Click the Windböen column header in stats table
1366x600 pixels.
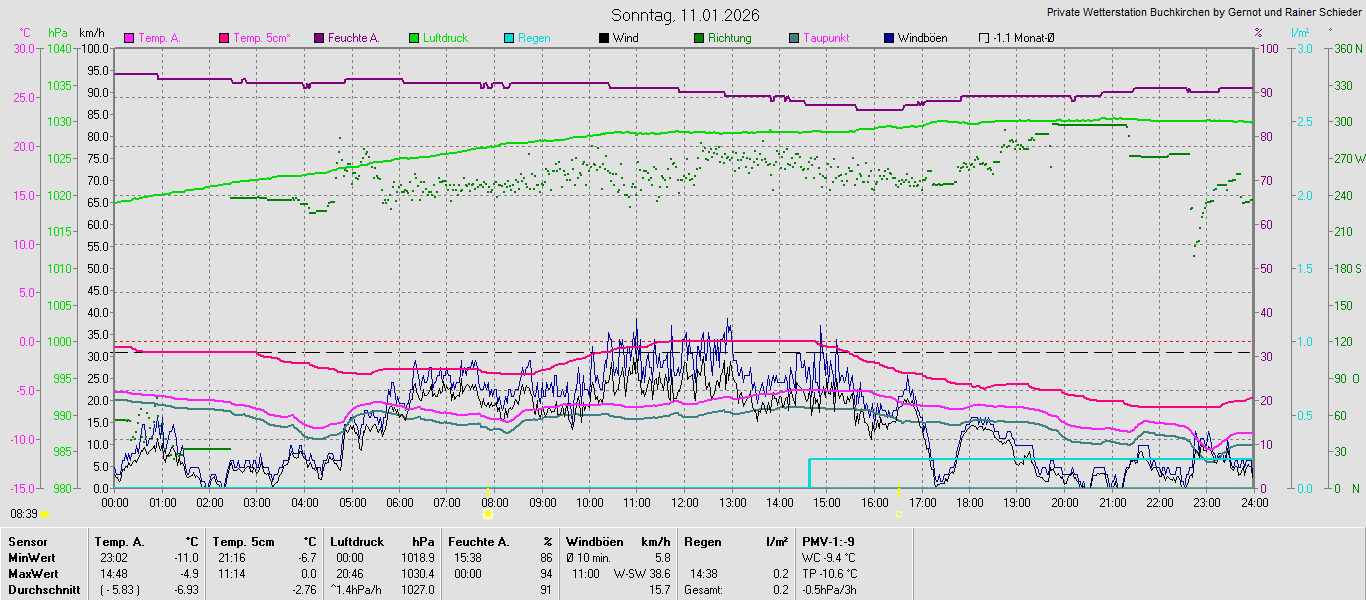594,541
